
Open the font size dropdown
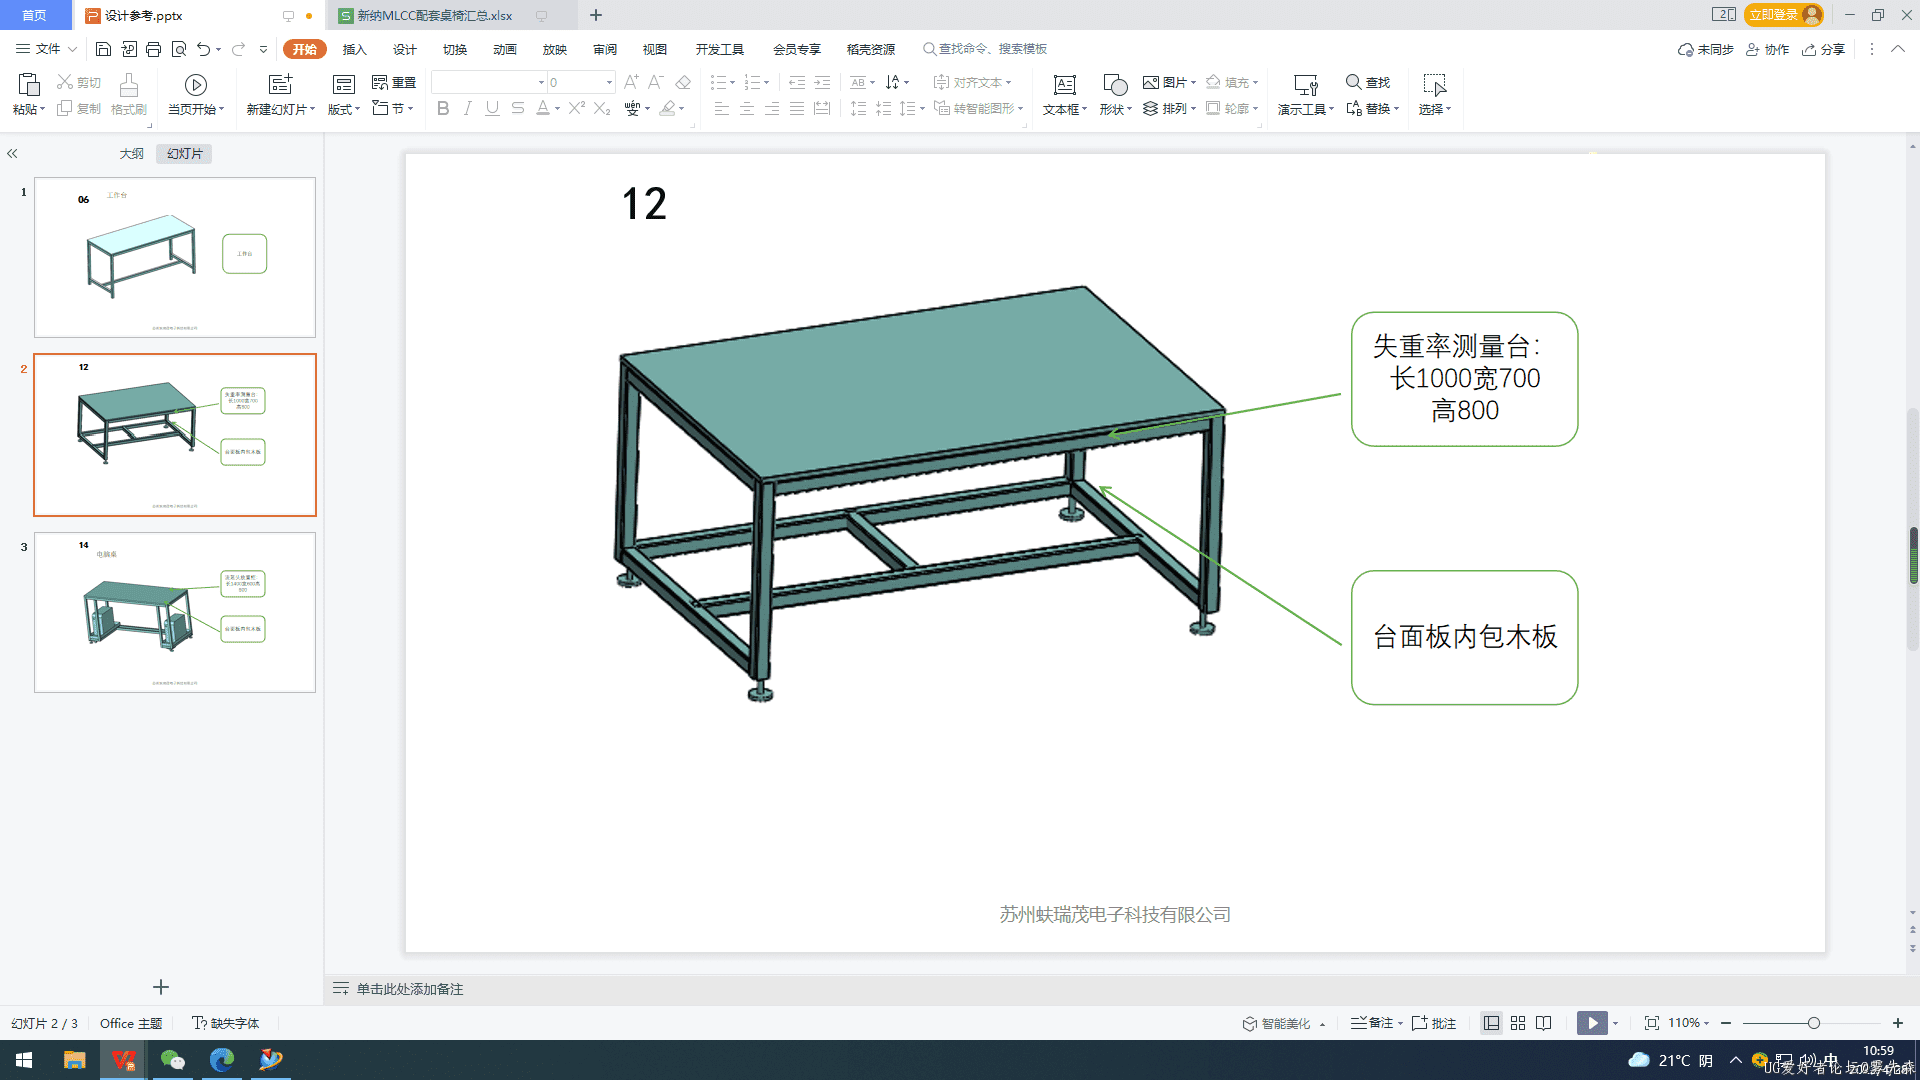point(609,82)
